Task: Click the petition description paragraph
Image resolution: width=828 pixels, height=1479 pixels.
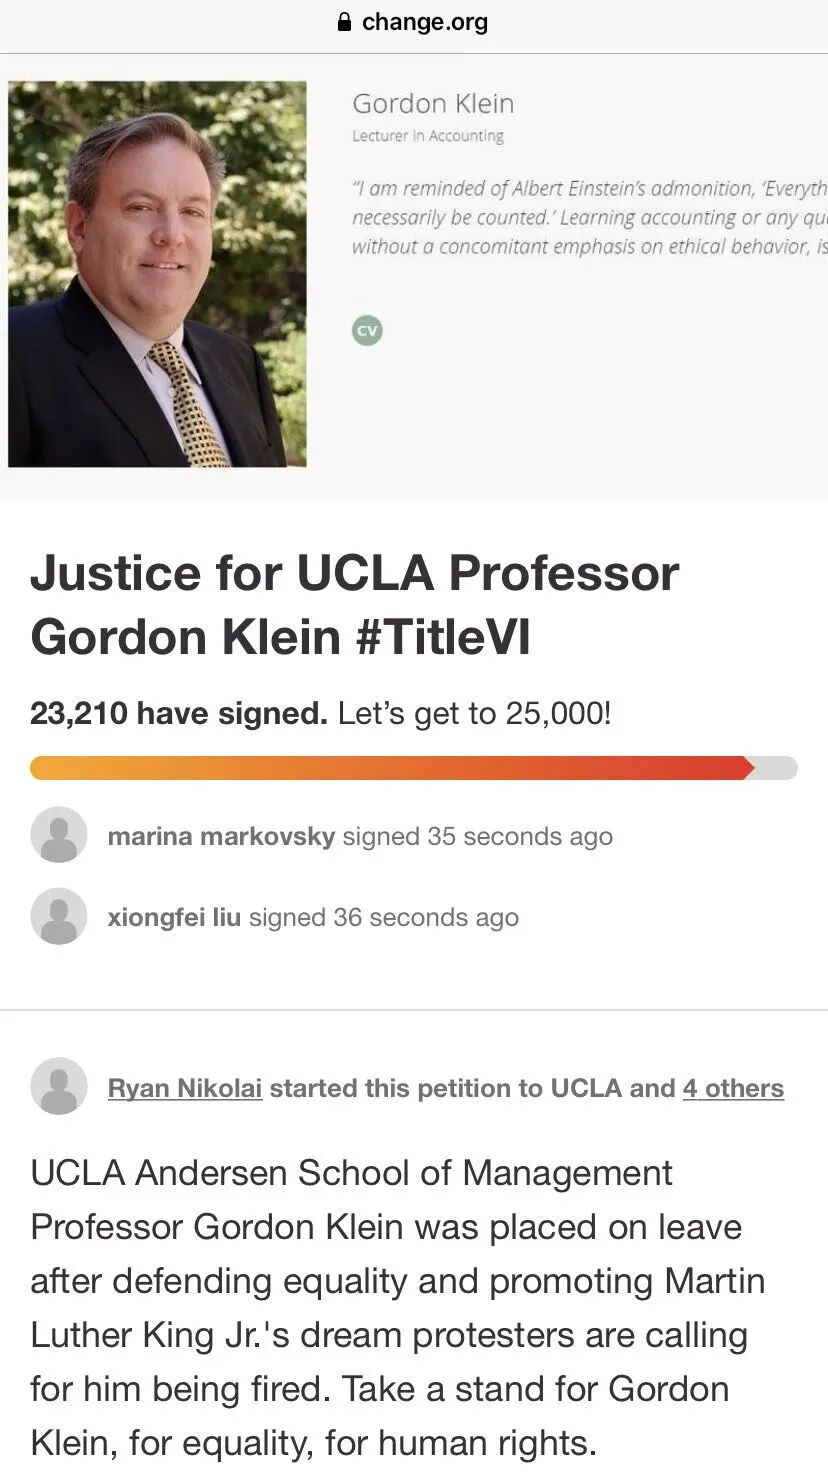Action: click(x=398, y=1307)
